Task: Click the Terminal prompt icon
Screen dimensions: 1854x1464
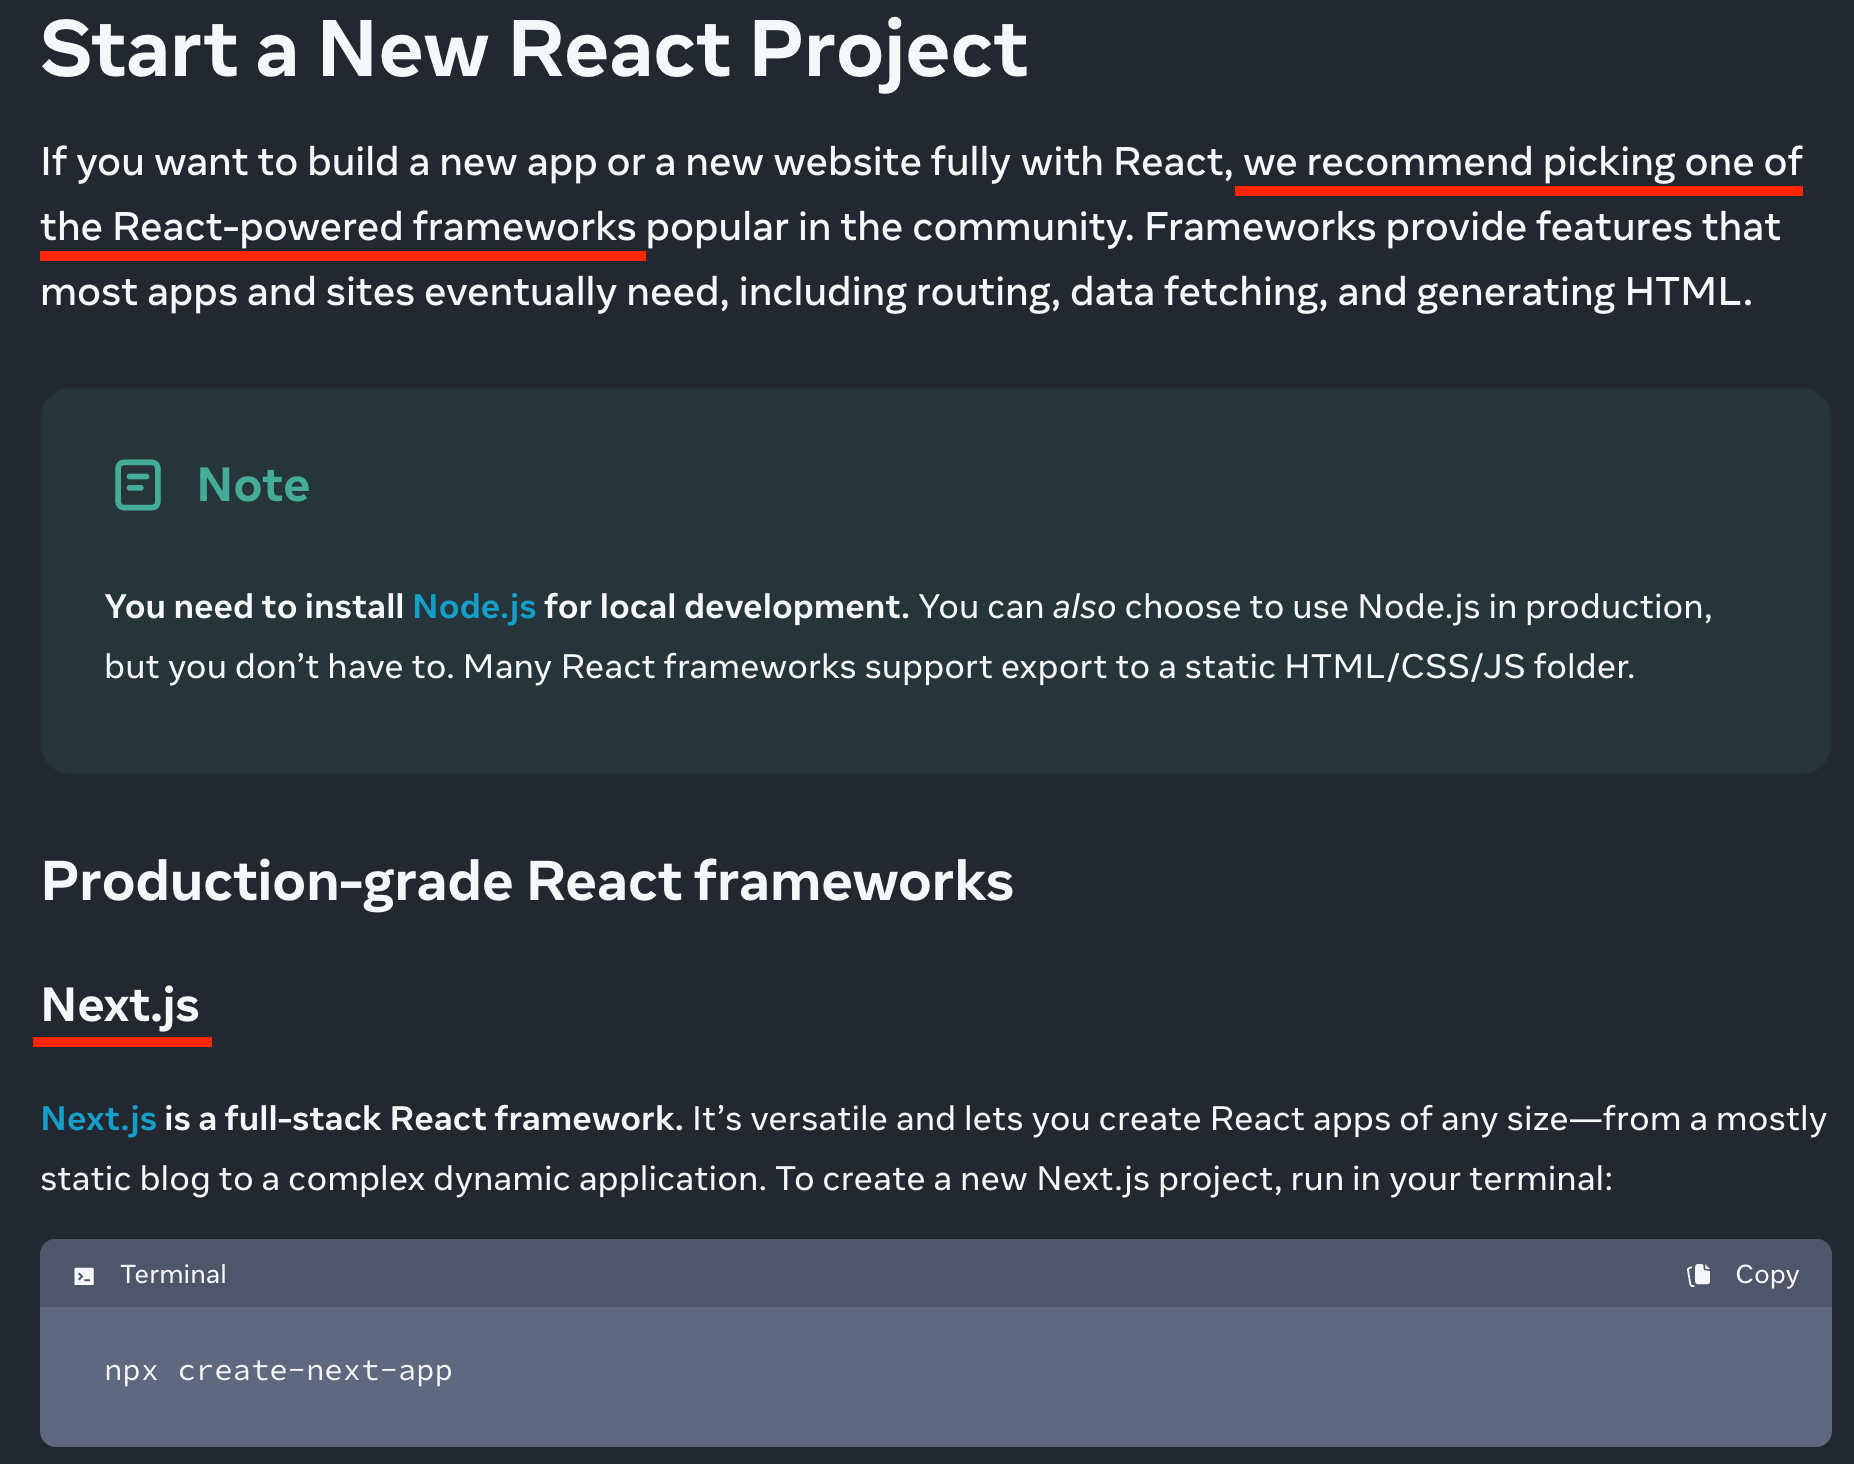Action: [85, 1276]
